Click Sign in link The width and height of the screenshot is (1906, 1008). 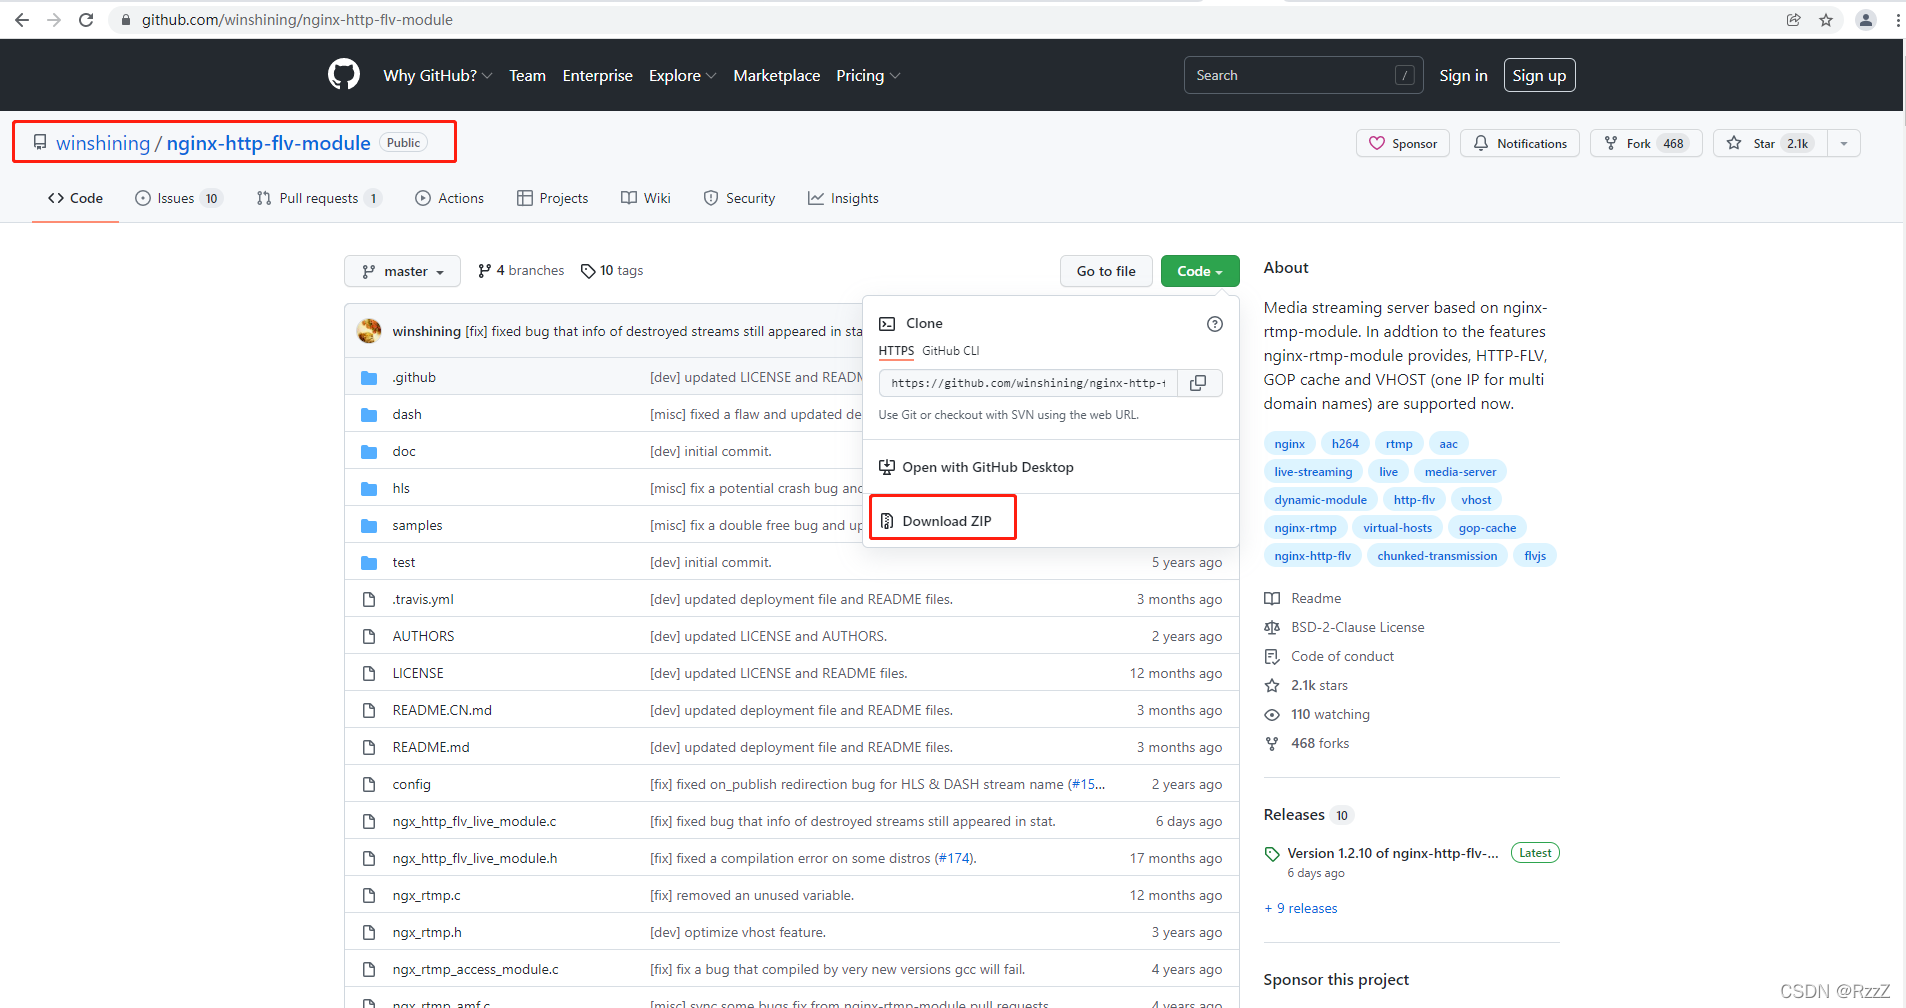coord(1463,75)
